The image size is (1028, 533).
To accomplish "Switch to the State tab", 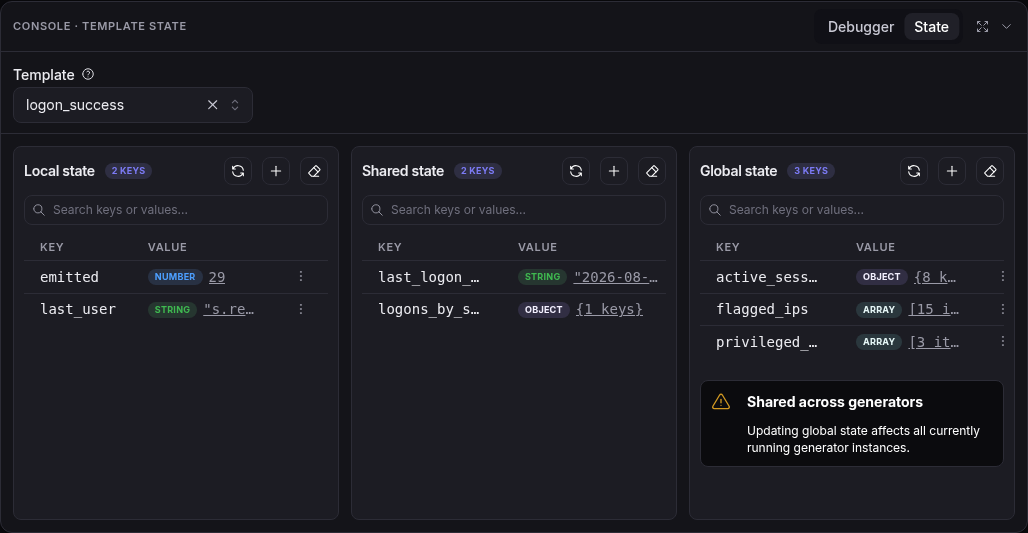I will (x=931, y=27).
